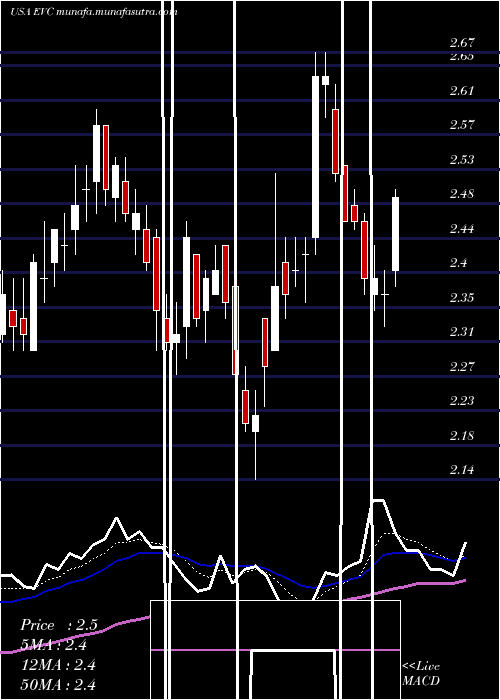Screen dimensions: 500x700
Task: Select the tallest white candlestick near 2.61
Action: click(316, 157)
